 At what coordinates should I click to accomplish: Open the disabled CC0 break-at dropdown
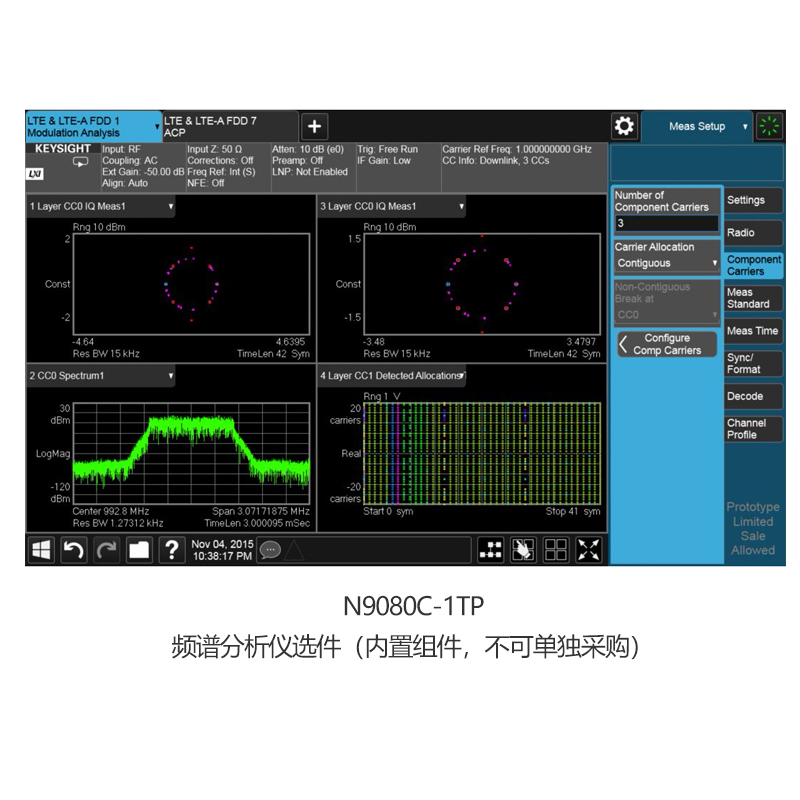pos(666,315)
